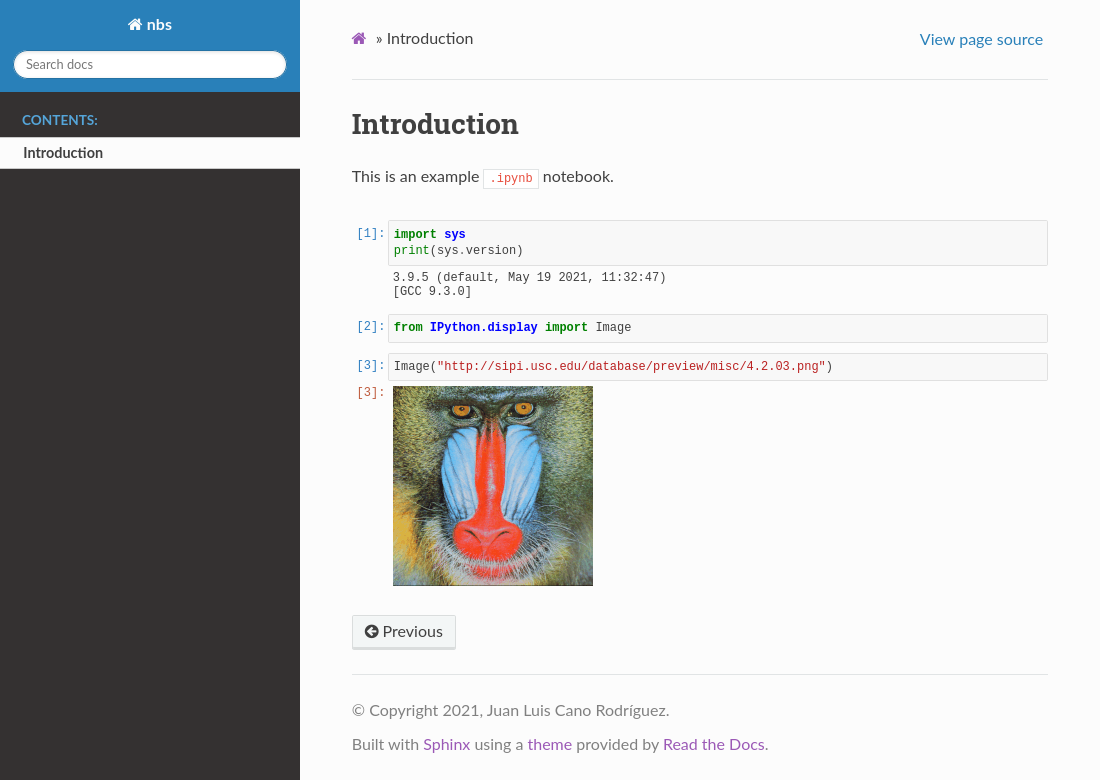Click the home icon in the breadcrumb
Viewport: 1100px width, 780px height.
359,39
